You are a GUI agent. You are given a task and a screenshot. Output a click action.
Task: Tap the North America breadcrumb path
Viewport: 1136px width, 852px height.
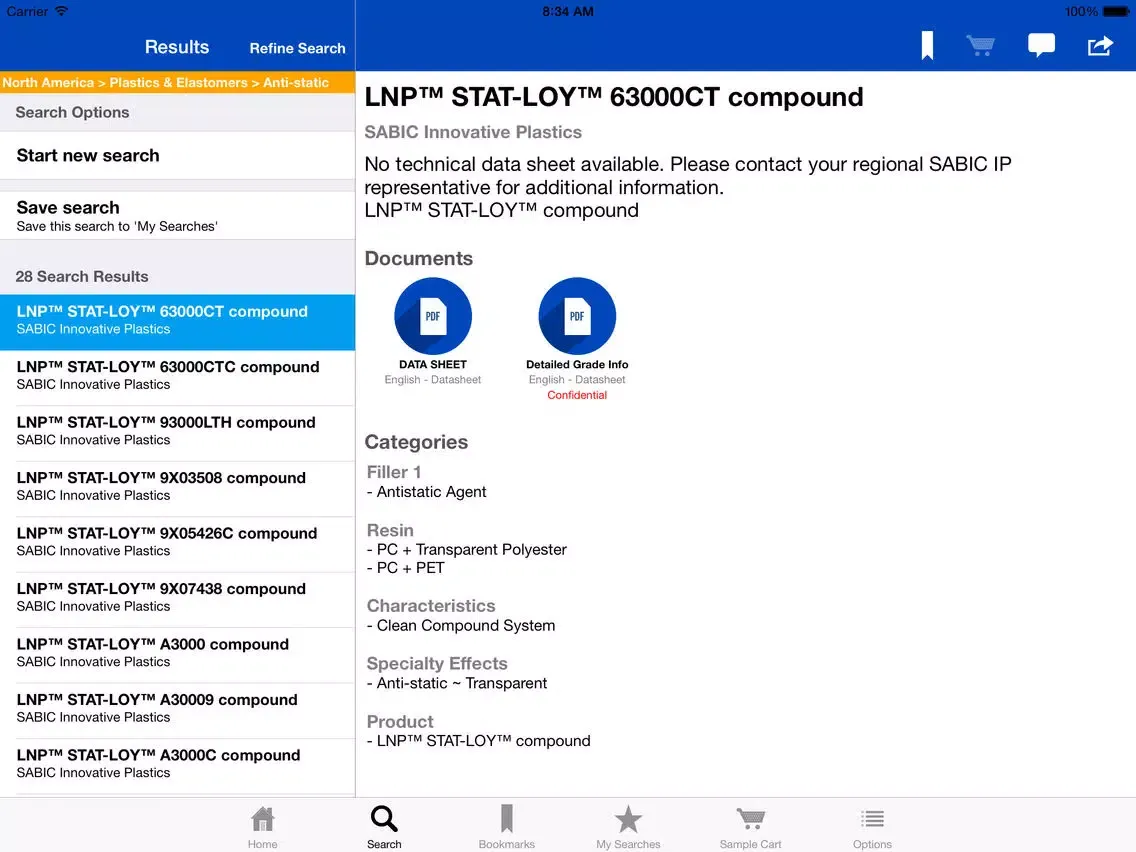pos(165,83)
